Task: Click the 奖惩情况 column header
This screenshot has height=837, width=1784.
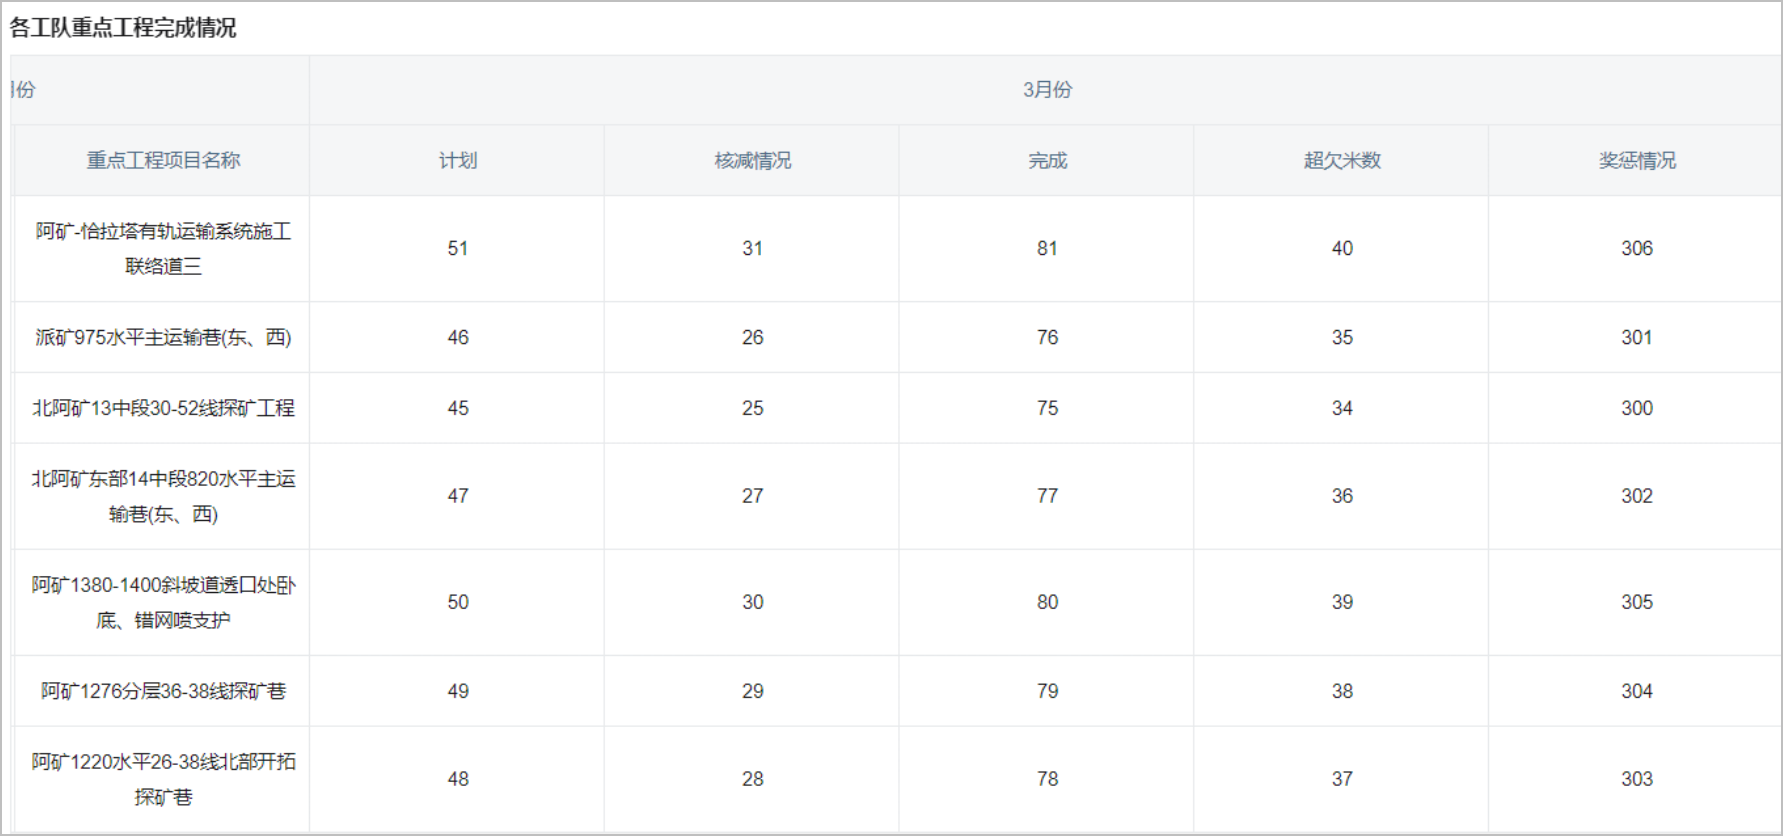Action: point(1636,160)
